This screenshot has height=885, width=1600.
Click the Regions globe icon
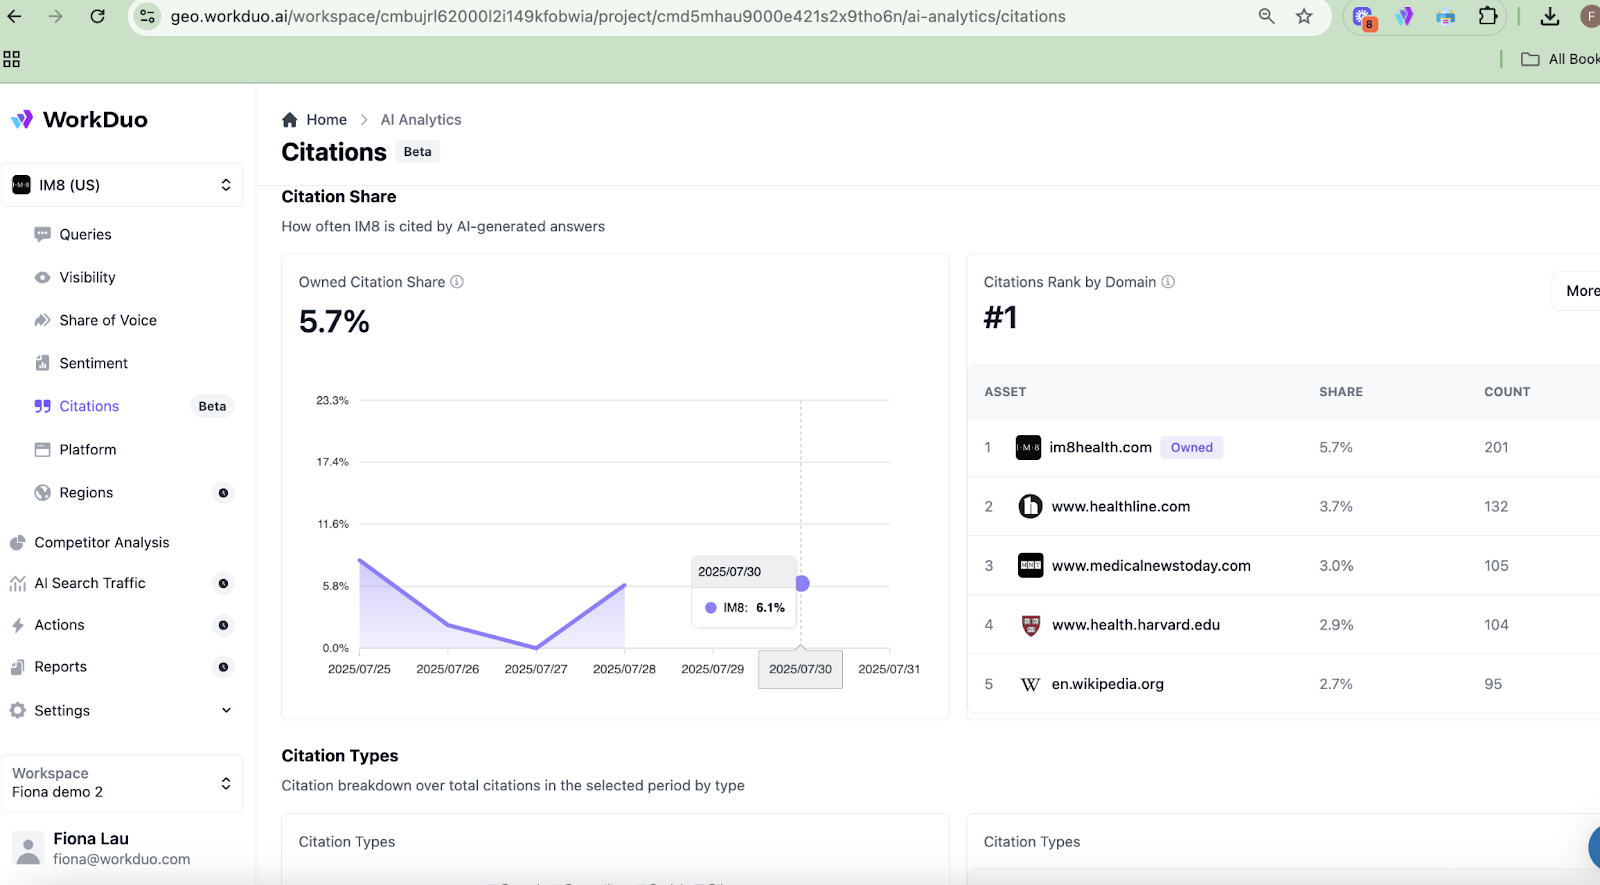[x=42, y=492]
